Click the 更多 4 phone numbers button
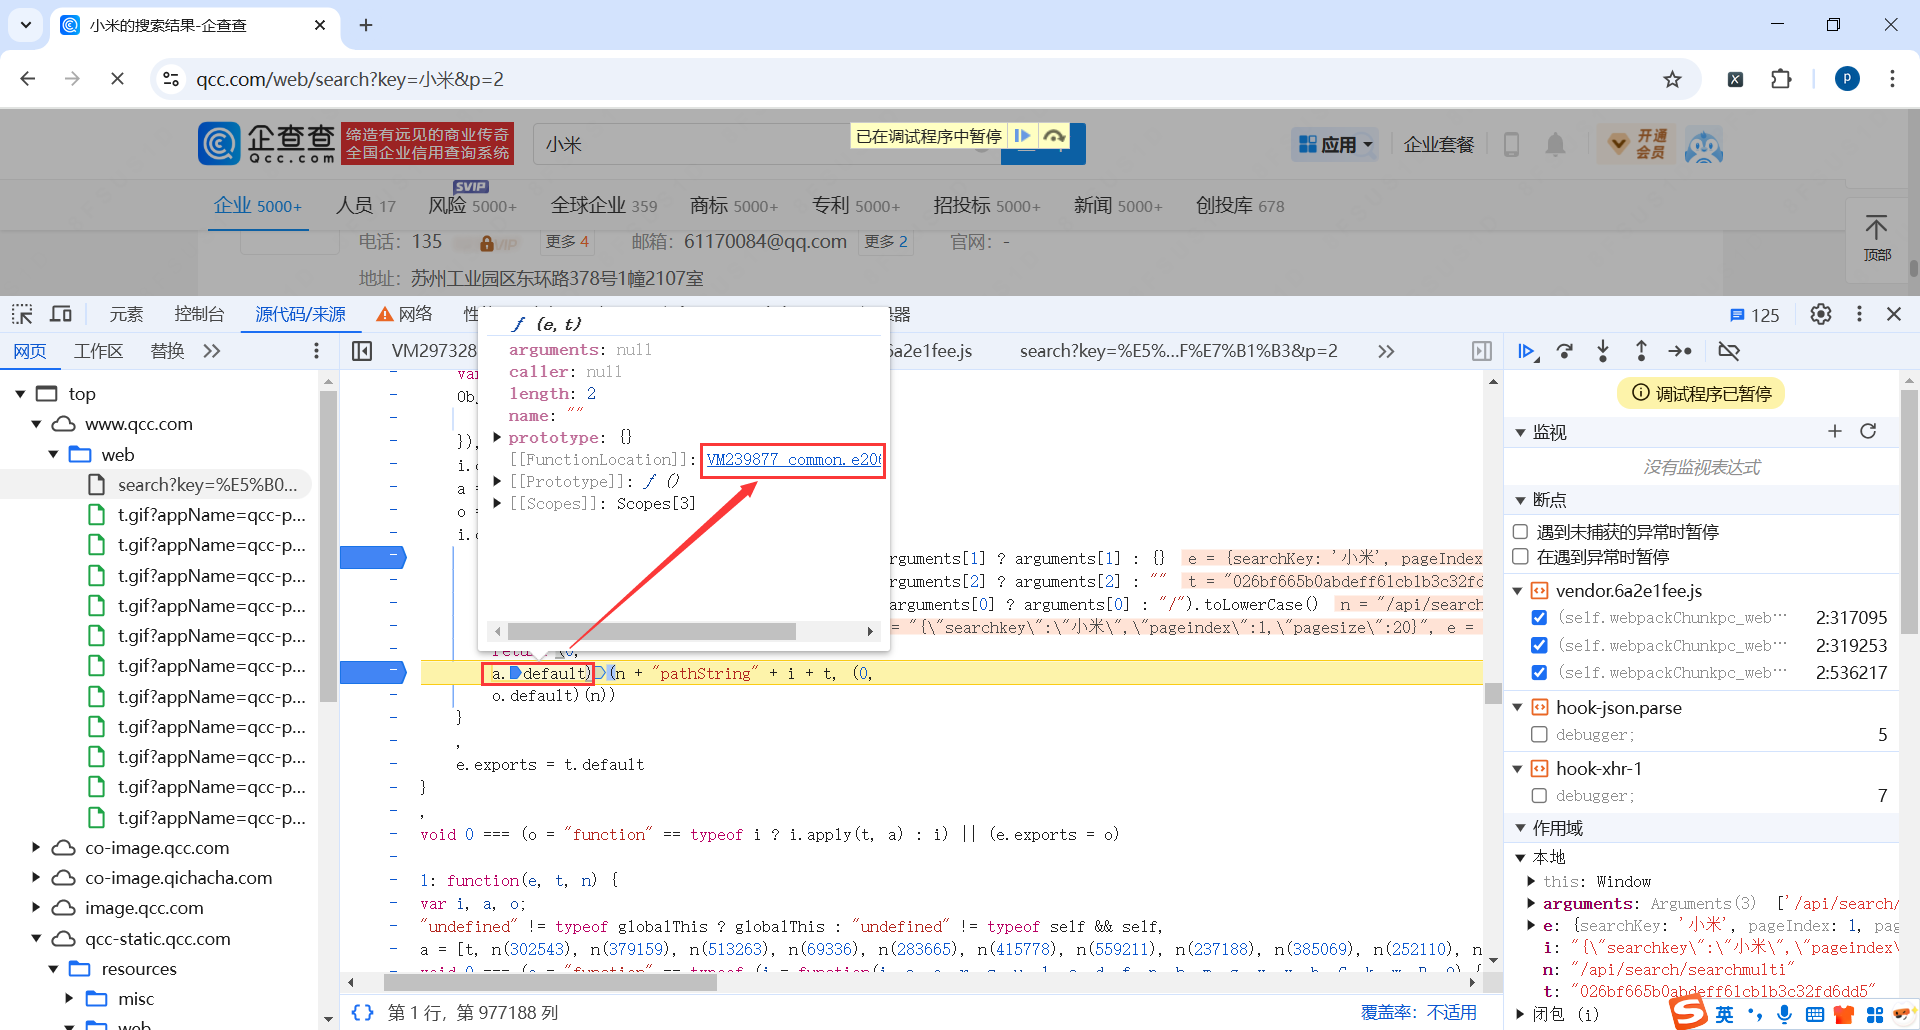Viewport: 1920px width, 1030px height. pos(568,242)
